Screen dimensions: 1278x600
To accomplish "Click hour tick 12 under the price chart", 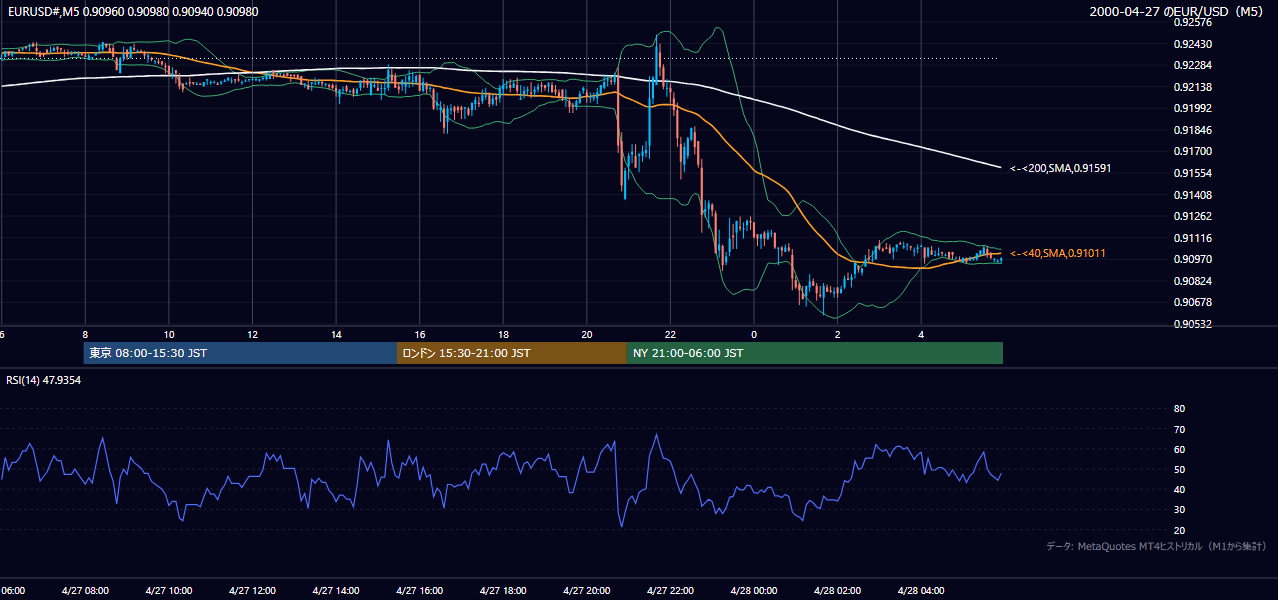I will (x=252, y=334).
